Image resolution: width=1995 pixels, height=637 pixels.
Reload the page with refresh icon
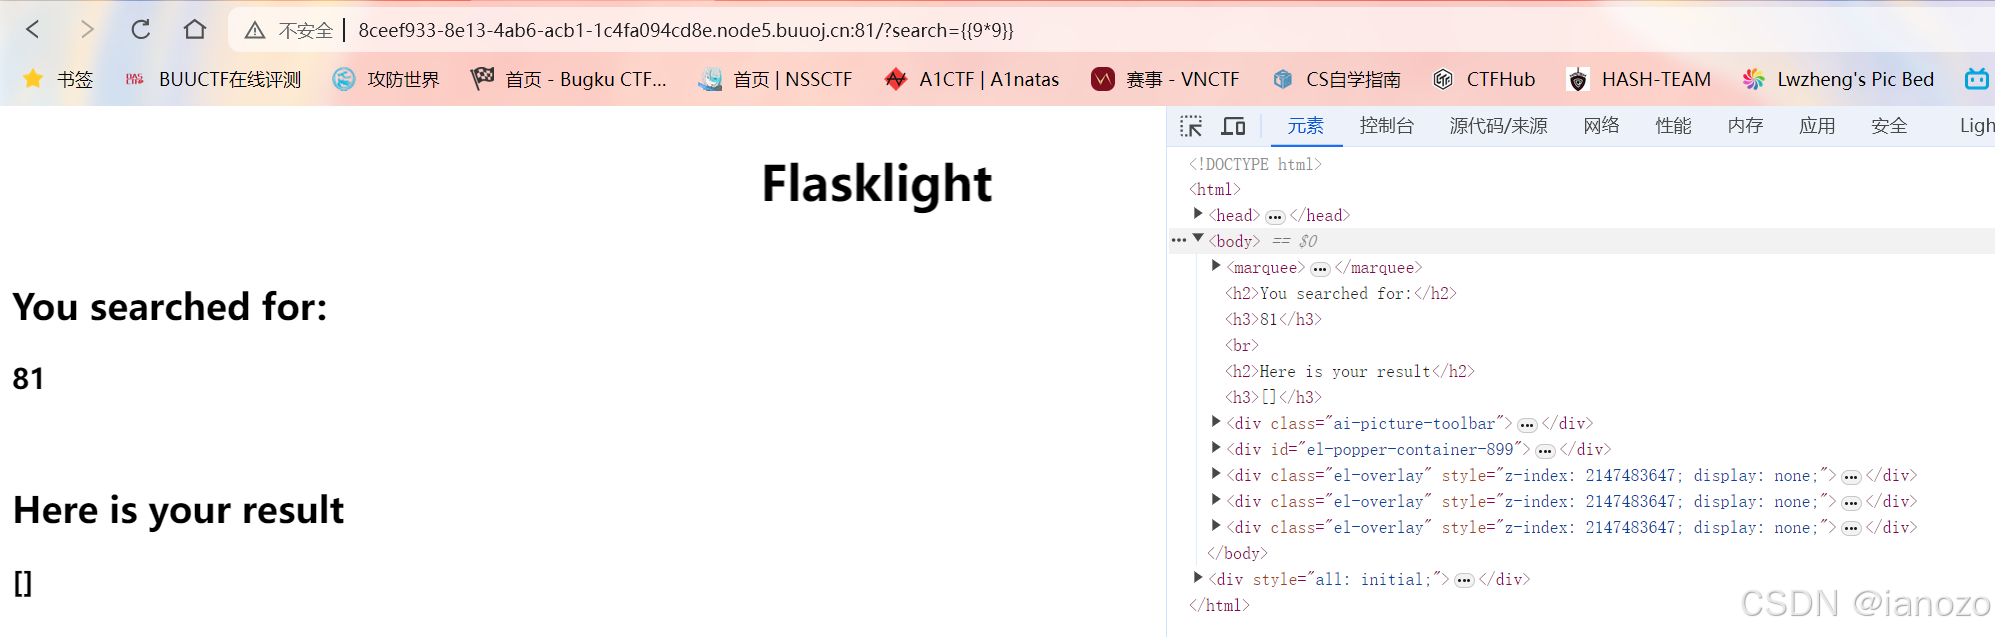[x=141, y=30]
